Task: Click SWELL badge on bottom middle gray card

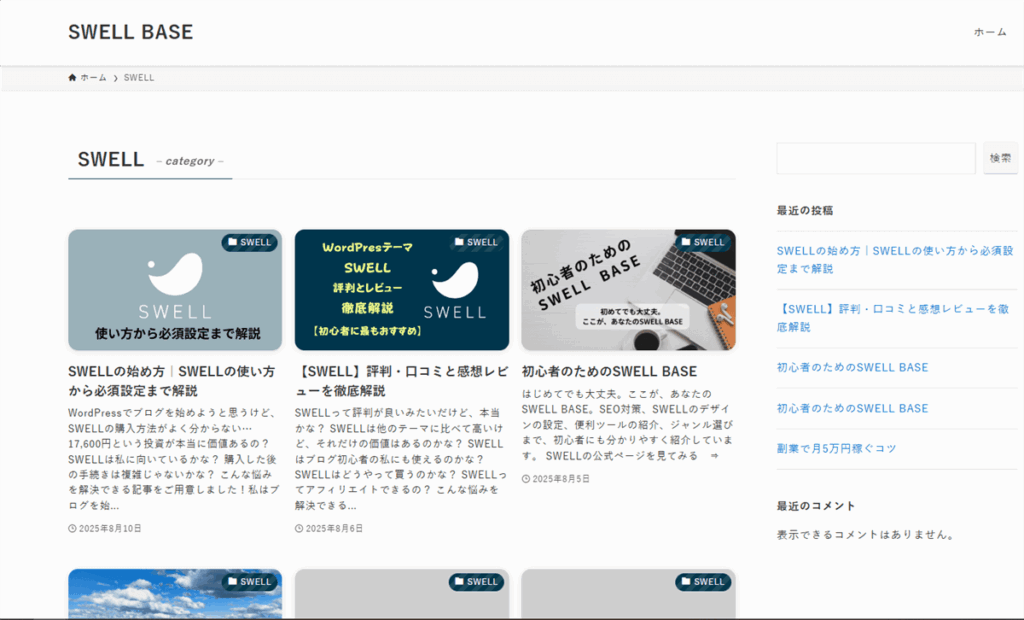Action: coord(476,582)
